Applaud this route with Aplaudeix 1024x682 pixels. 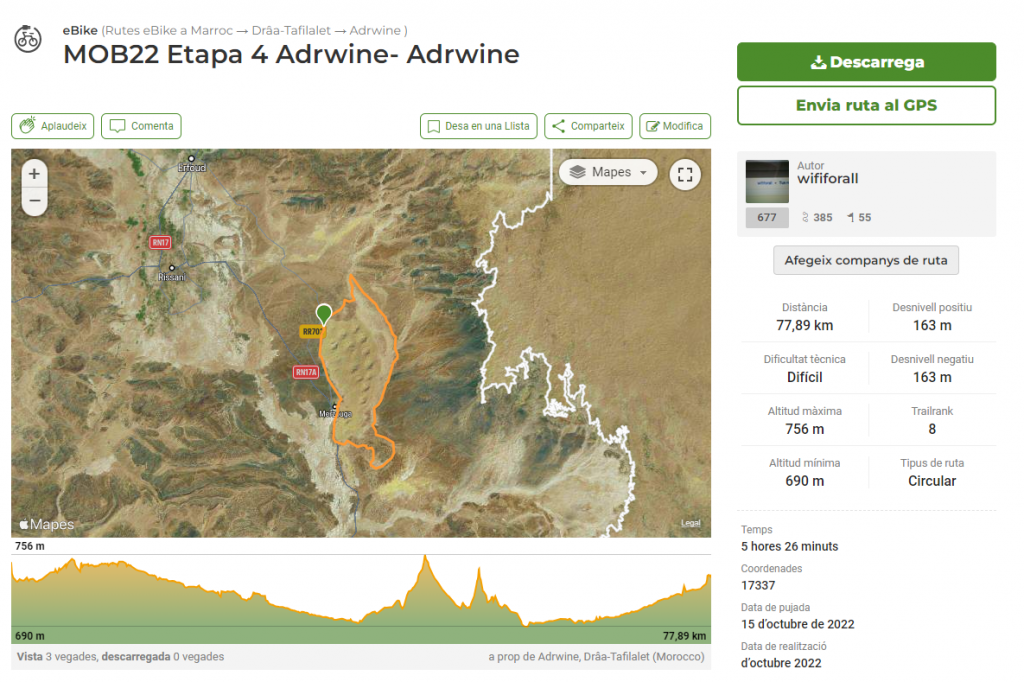[x=53, y=126]
